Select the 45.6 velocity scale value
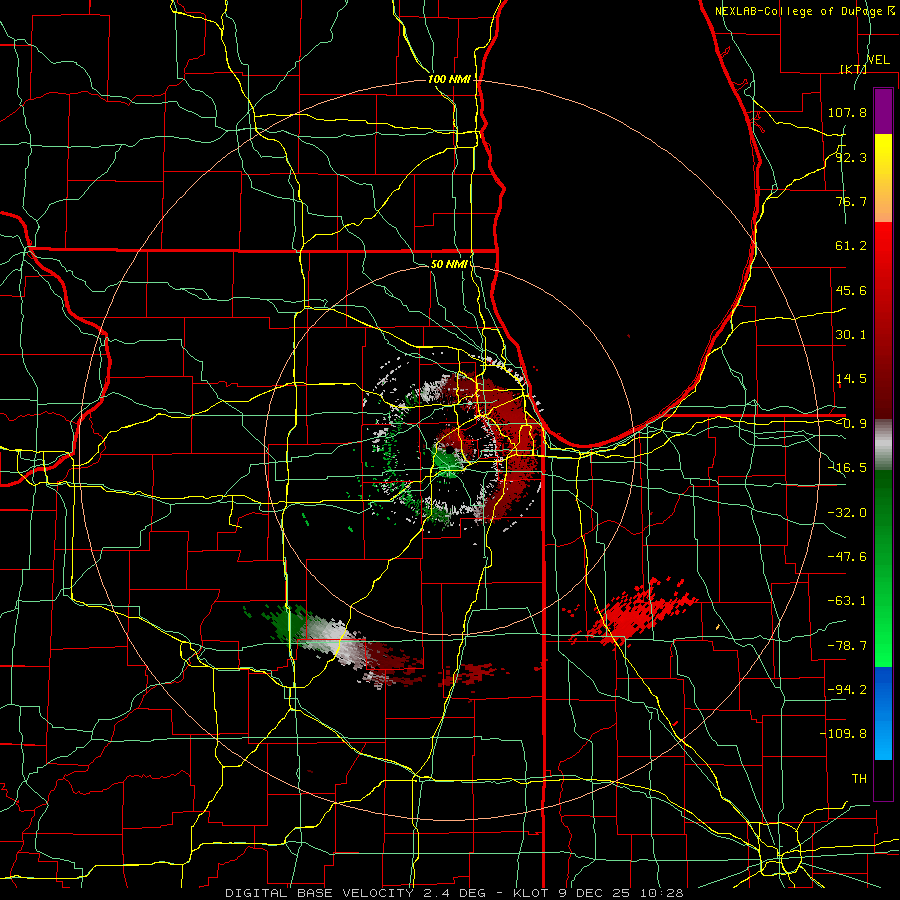The height and width of the screenshot is (900, 900). (851, 290)
